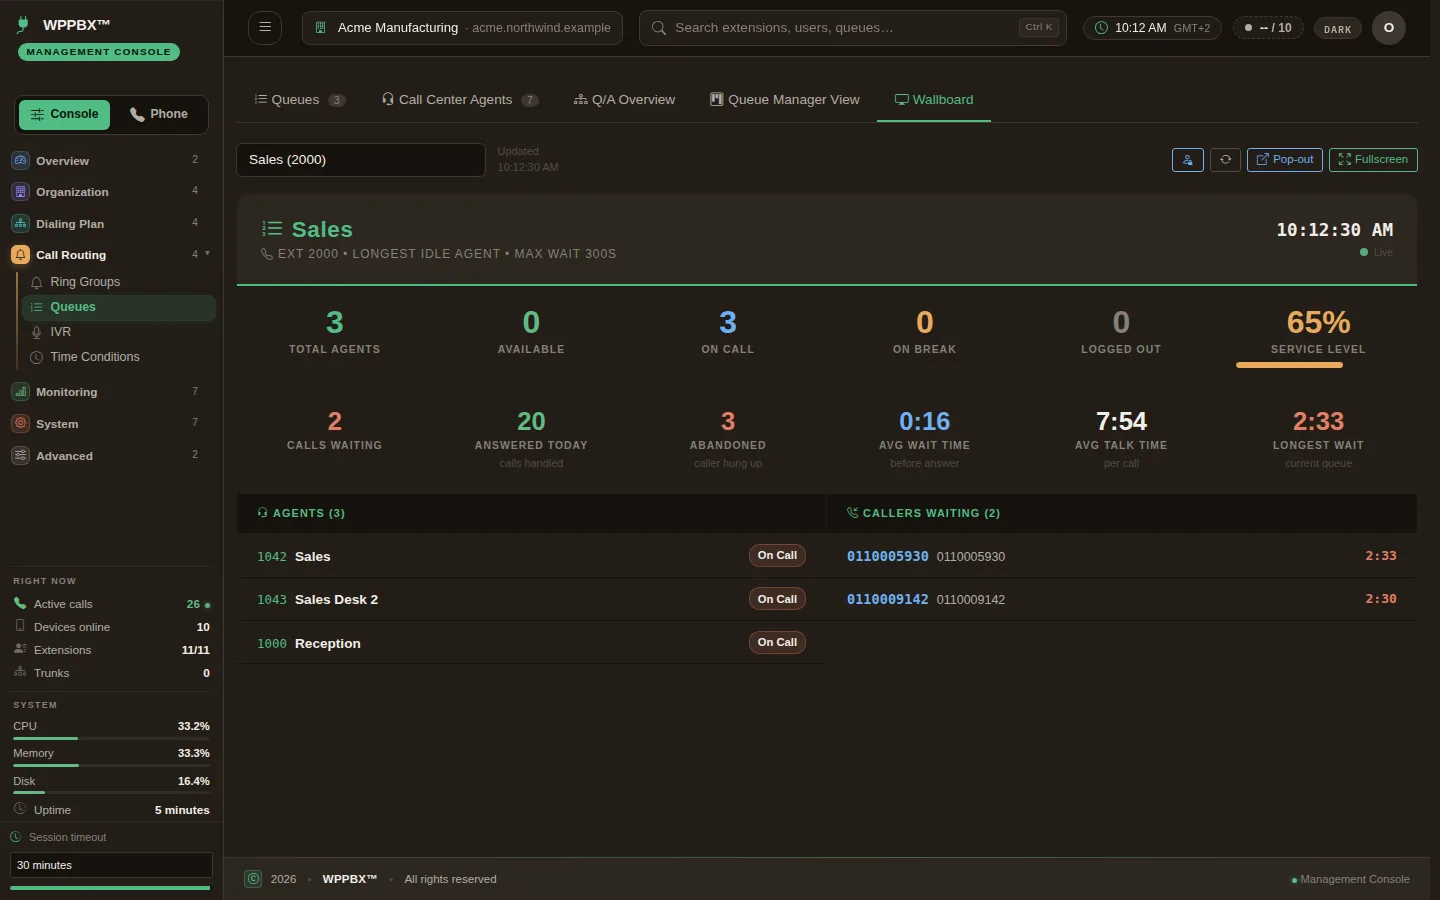This screenshot has width=1440, height=900.
Task: Switch to the Q/A Overview tab
Action: tap(624, 100)
